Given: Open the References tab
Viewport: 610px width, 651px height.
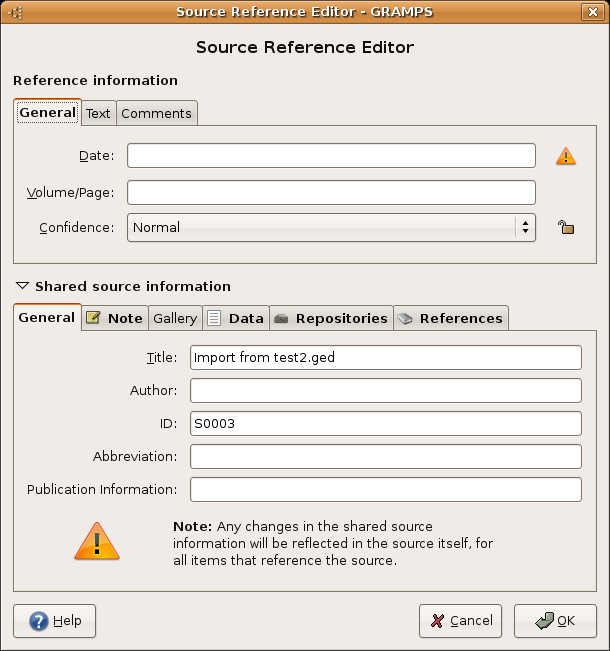Looking at the screenshot, I should (x=450, y=318).
